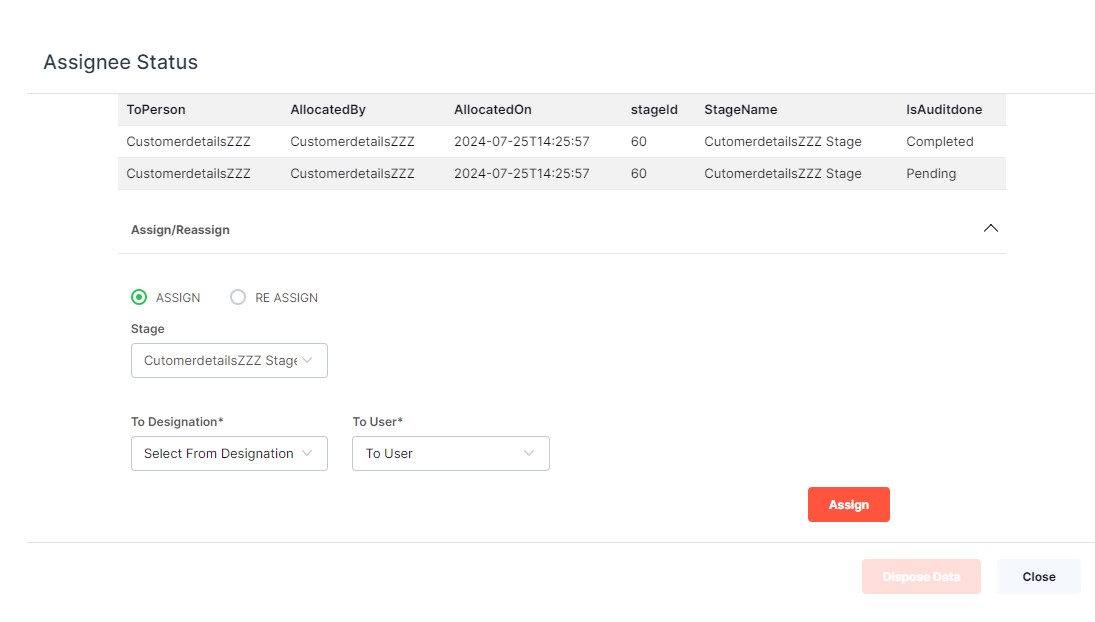Select second row's StageName cell

click(x=782, y=174)
